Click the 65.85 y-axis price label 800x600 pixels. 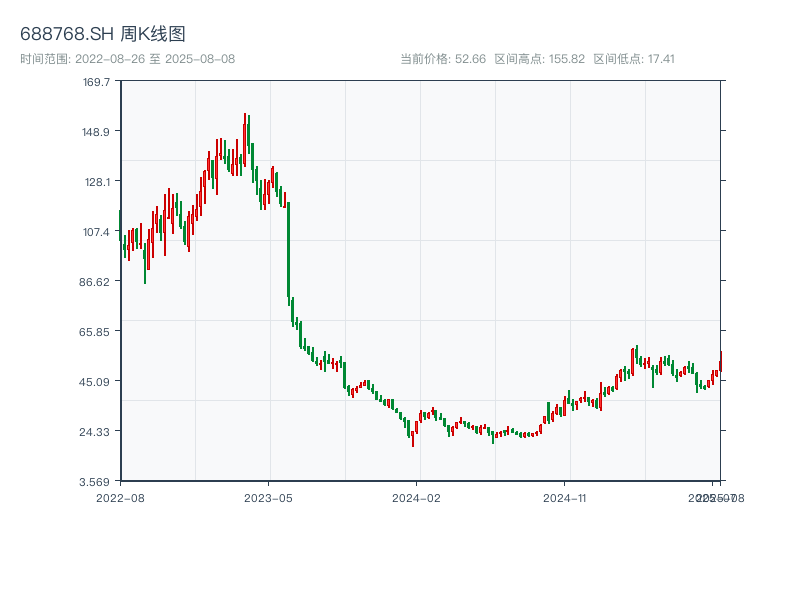[97, 331]
